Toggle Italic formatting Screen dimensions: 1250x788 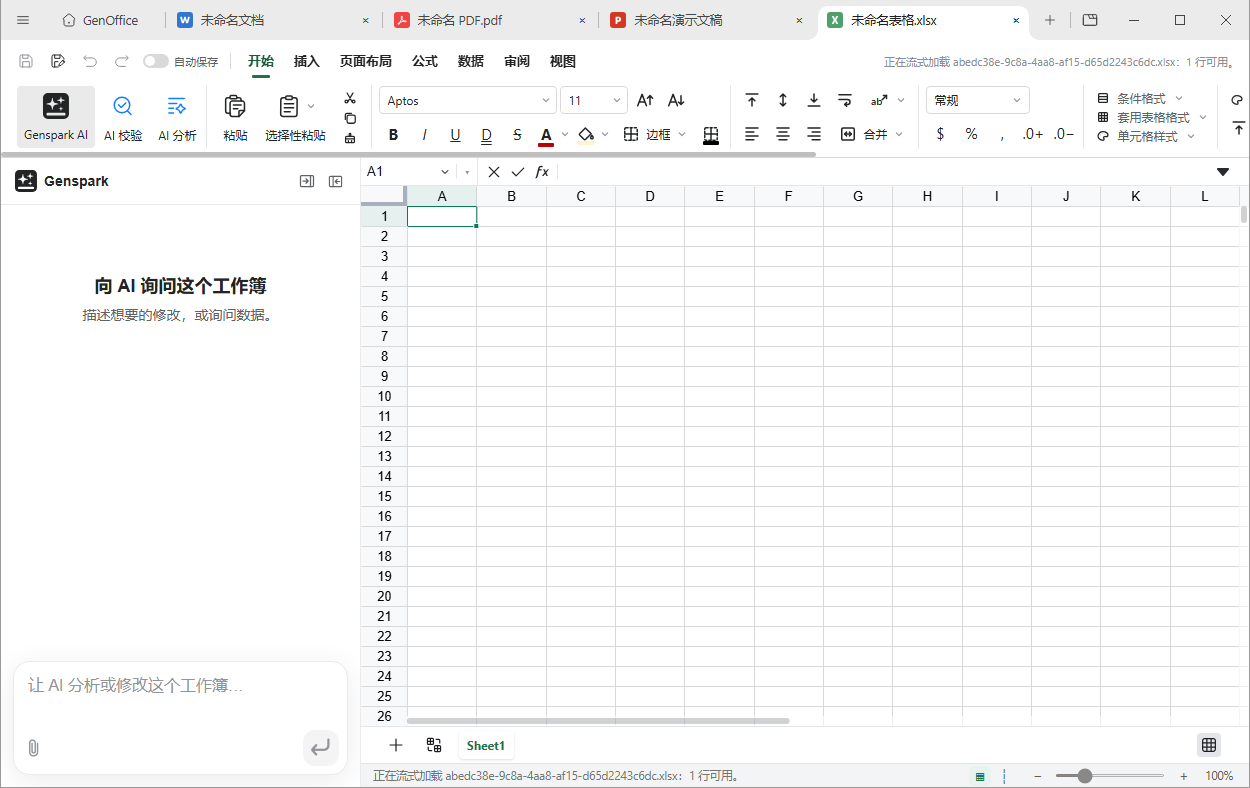click(x=424, y=135)
